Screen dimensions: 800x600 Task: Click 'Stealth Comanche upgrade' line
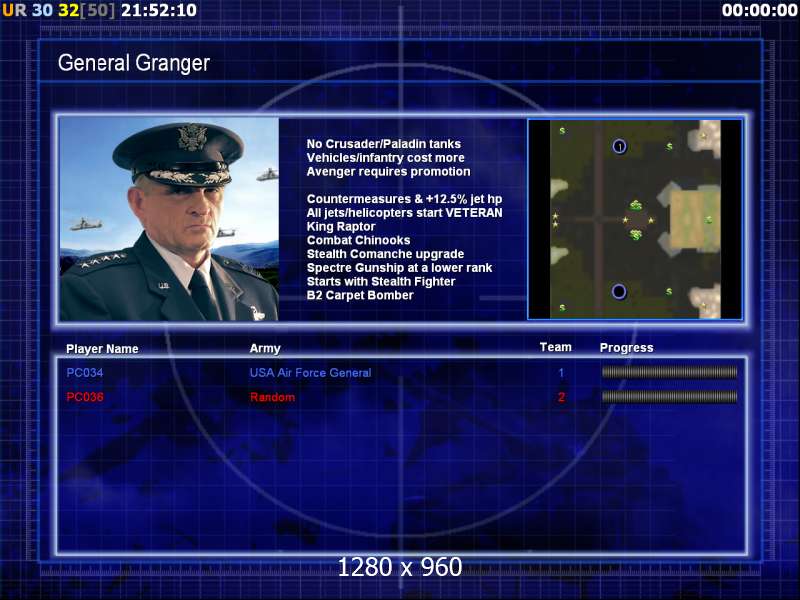click(x=385, y=254)
